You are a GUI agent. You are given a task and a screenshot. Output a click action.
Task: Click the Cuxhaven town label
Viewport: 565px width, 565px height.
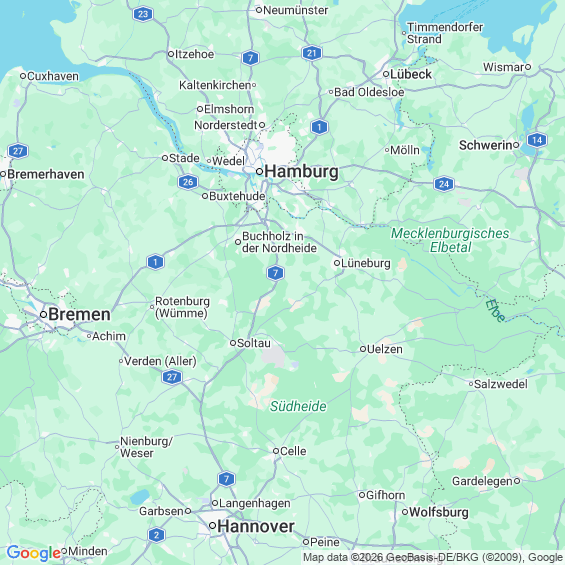[x=53, y=76]
